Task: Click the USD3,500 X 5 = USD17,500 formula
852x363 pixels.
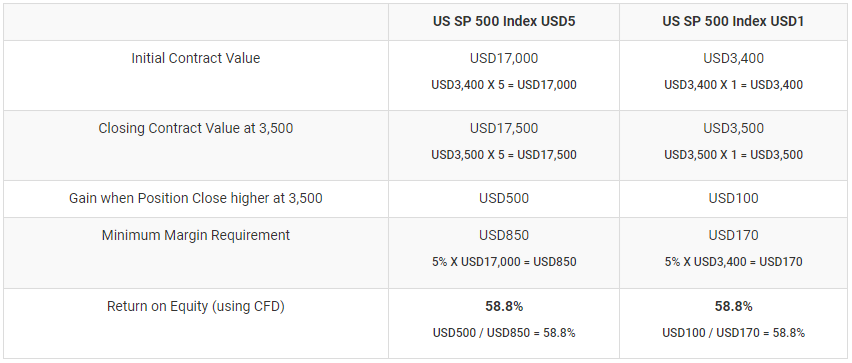Action: coord(504,155)
